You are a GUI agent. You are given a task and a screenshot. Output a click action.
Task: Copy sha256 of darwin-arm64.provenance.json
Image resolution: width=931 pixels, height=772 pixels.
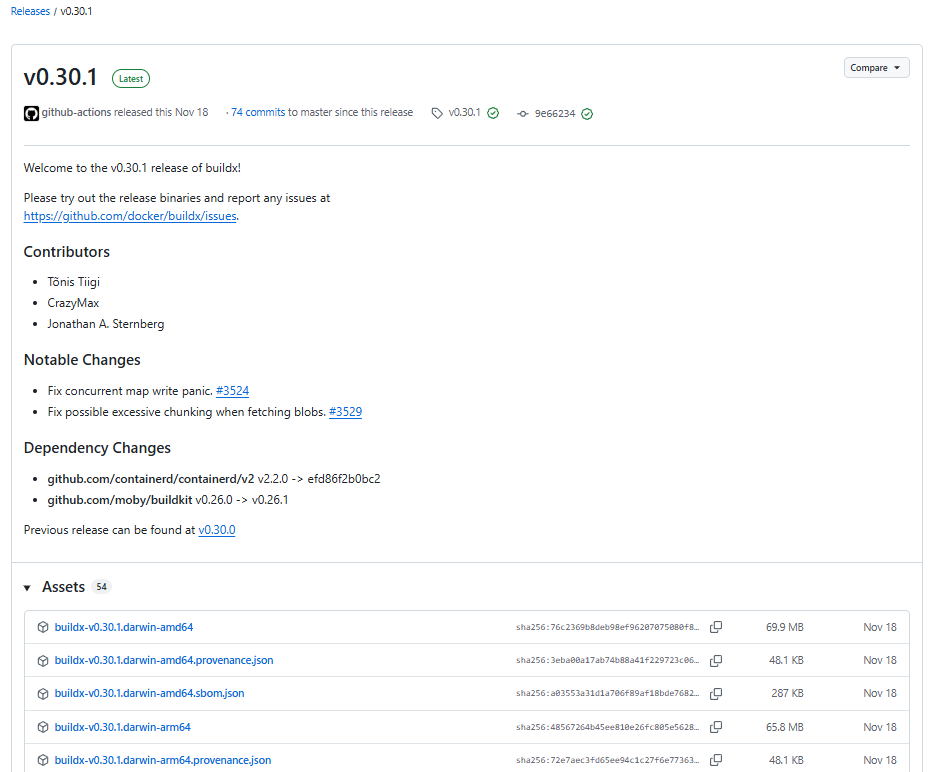[716, 760]
